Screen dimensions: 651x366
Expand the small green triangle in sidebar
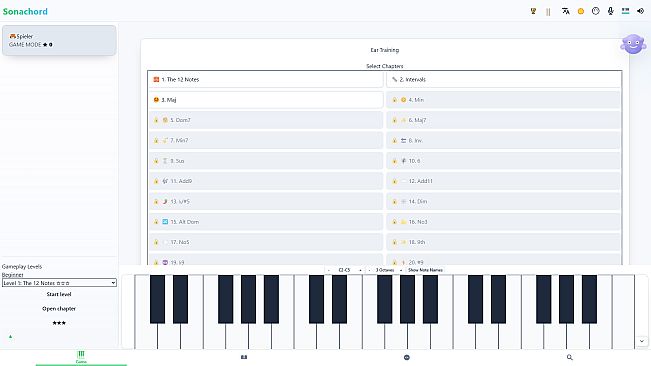[10, 337]
